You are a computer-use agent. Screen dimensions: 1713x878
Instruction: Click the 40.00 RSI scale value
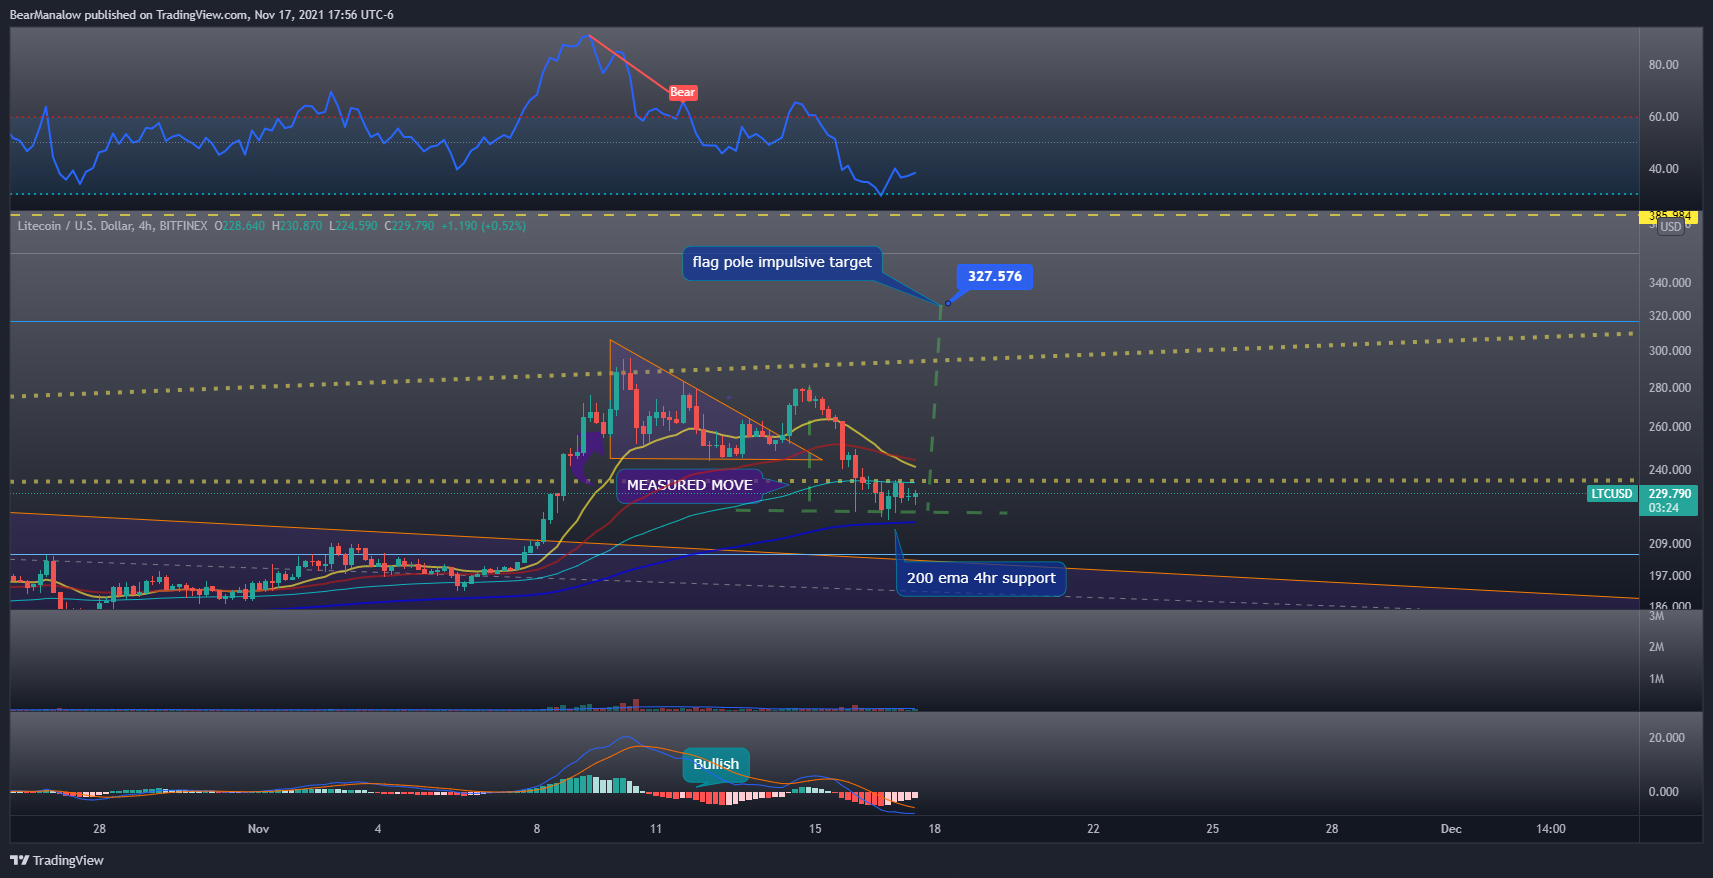point(1664,169)
